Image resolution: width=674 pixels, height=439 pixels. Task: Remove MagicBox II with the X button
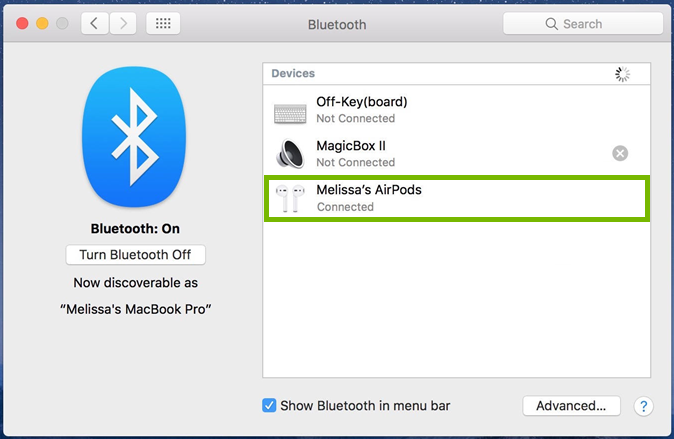[620, 153]
